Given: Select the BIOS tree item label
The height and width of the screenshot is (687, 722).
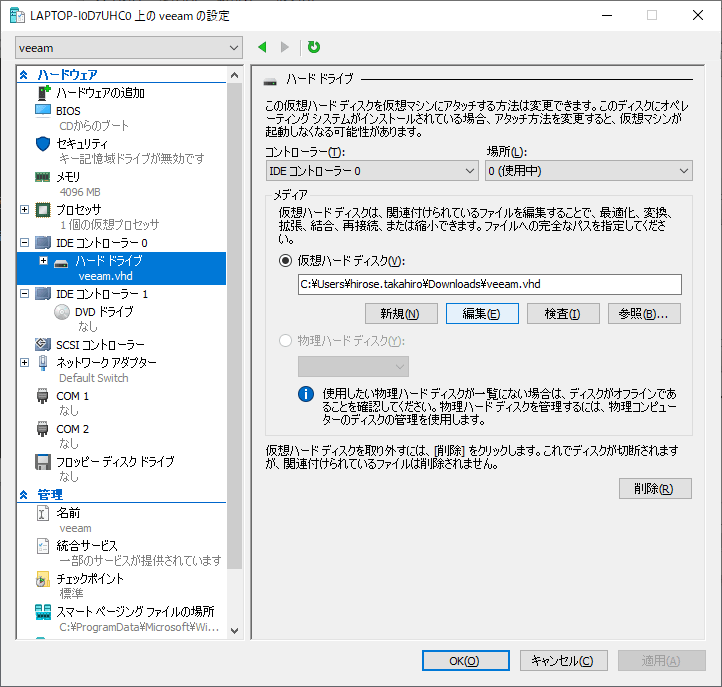Looking at the screenshot, I should (x=68, y=111).
